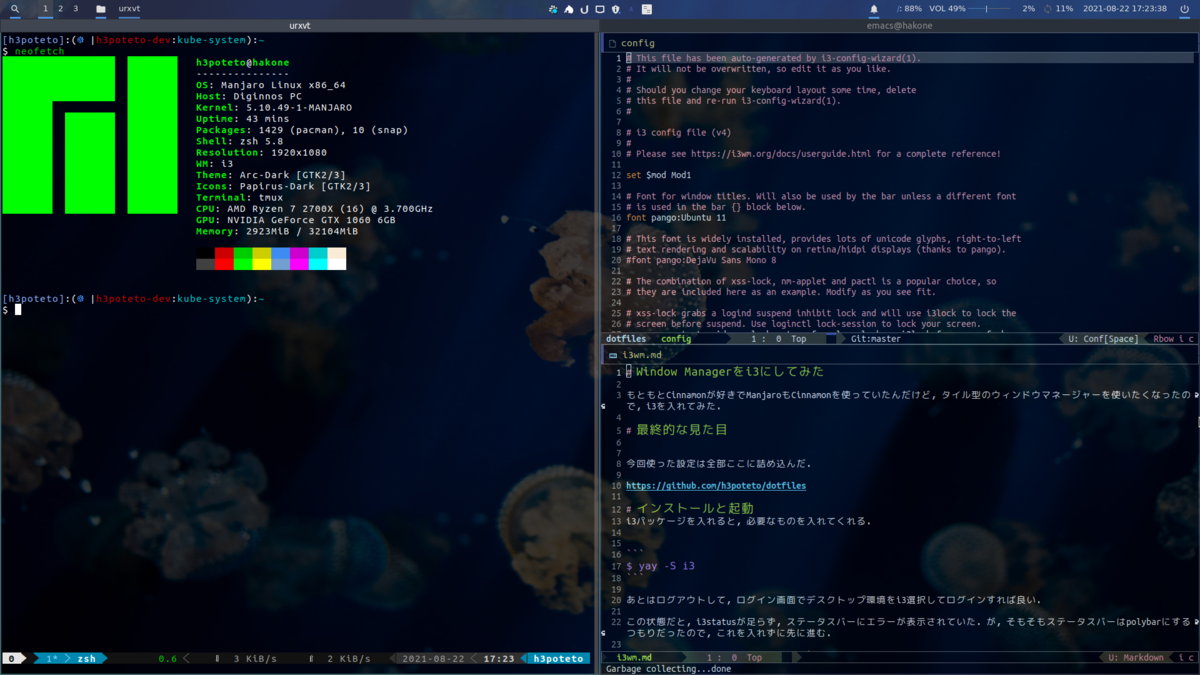This screenshot has width=1200, height=675.
Task: Click the Git:master indicator in modeline
Action: click(876, 339)
